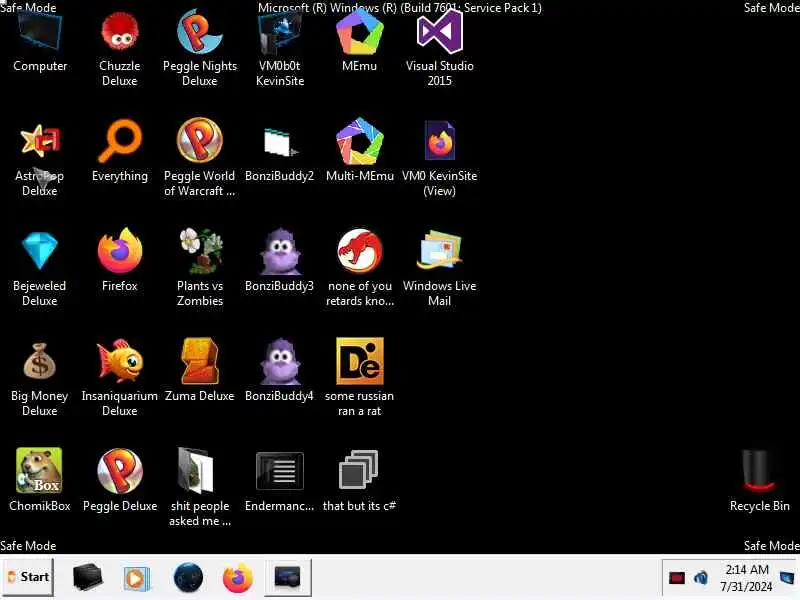Click the red tray notification icon
800x600 pixels.
[x=677, y=578]
